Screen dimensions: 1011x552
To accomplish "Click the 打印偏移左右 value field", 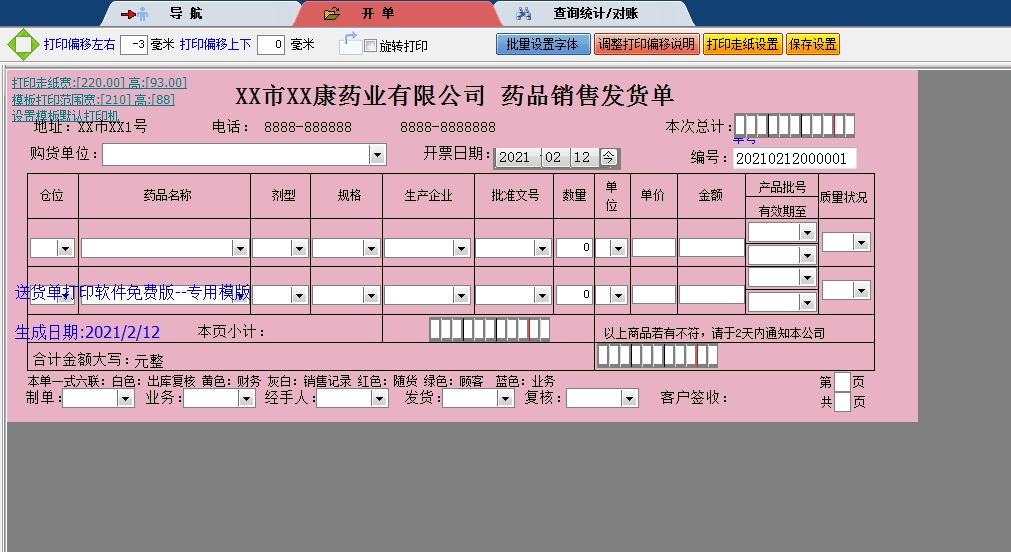I will click(x=134, y=45).
